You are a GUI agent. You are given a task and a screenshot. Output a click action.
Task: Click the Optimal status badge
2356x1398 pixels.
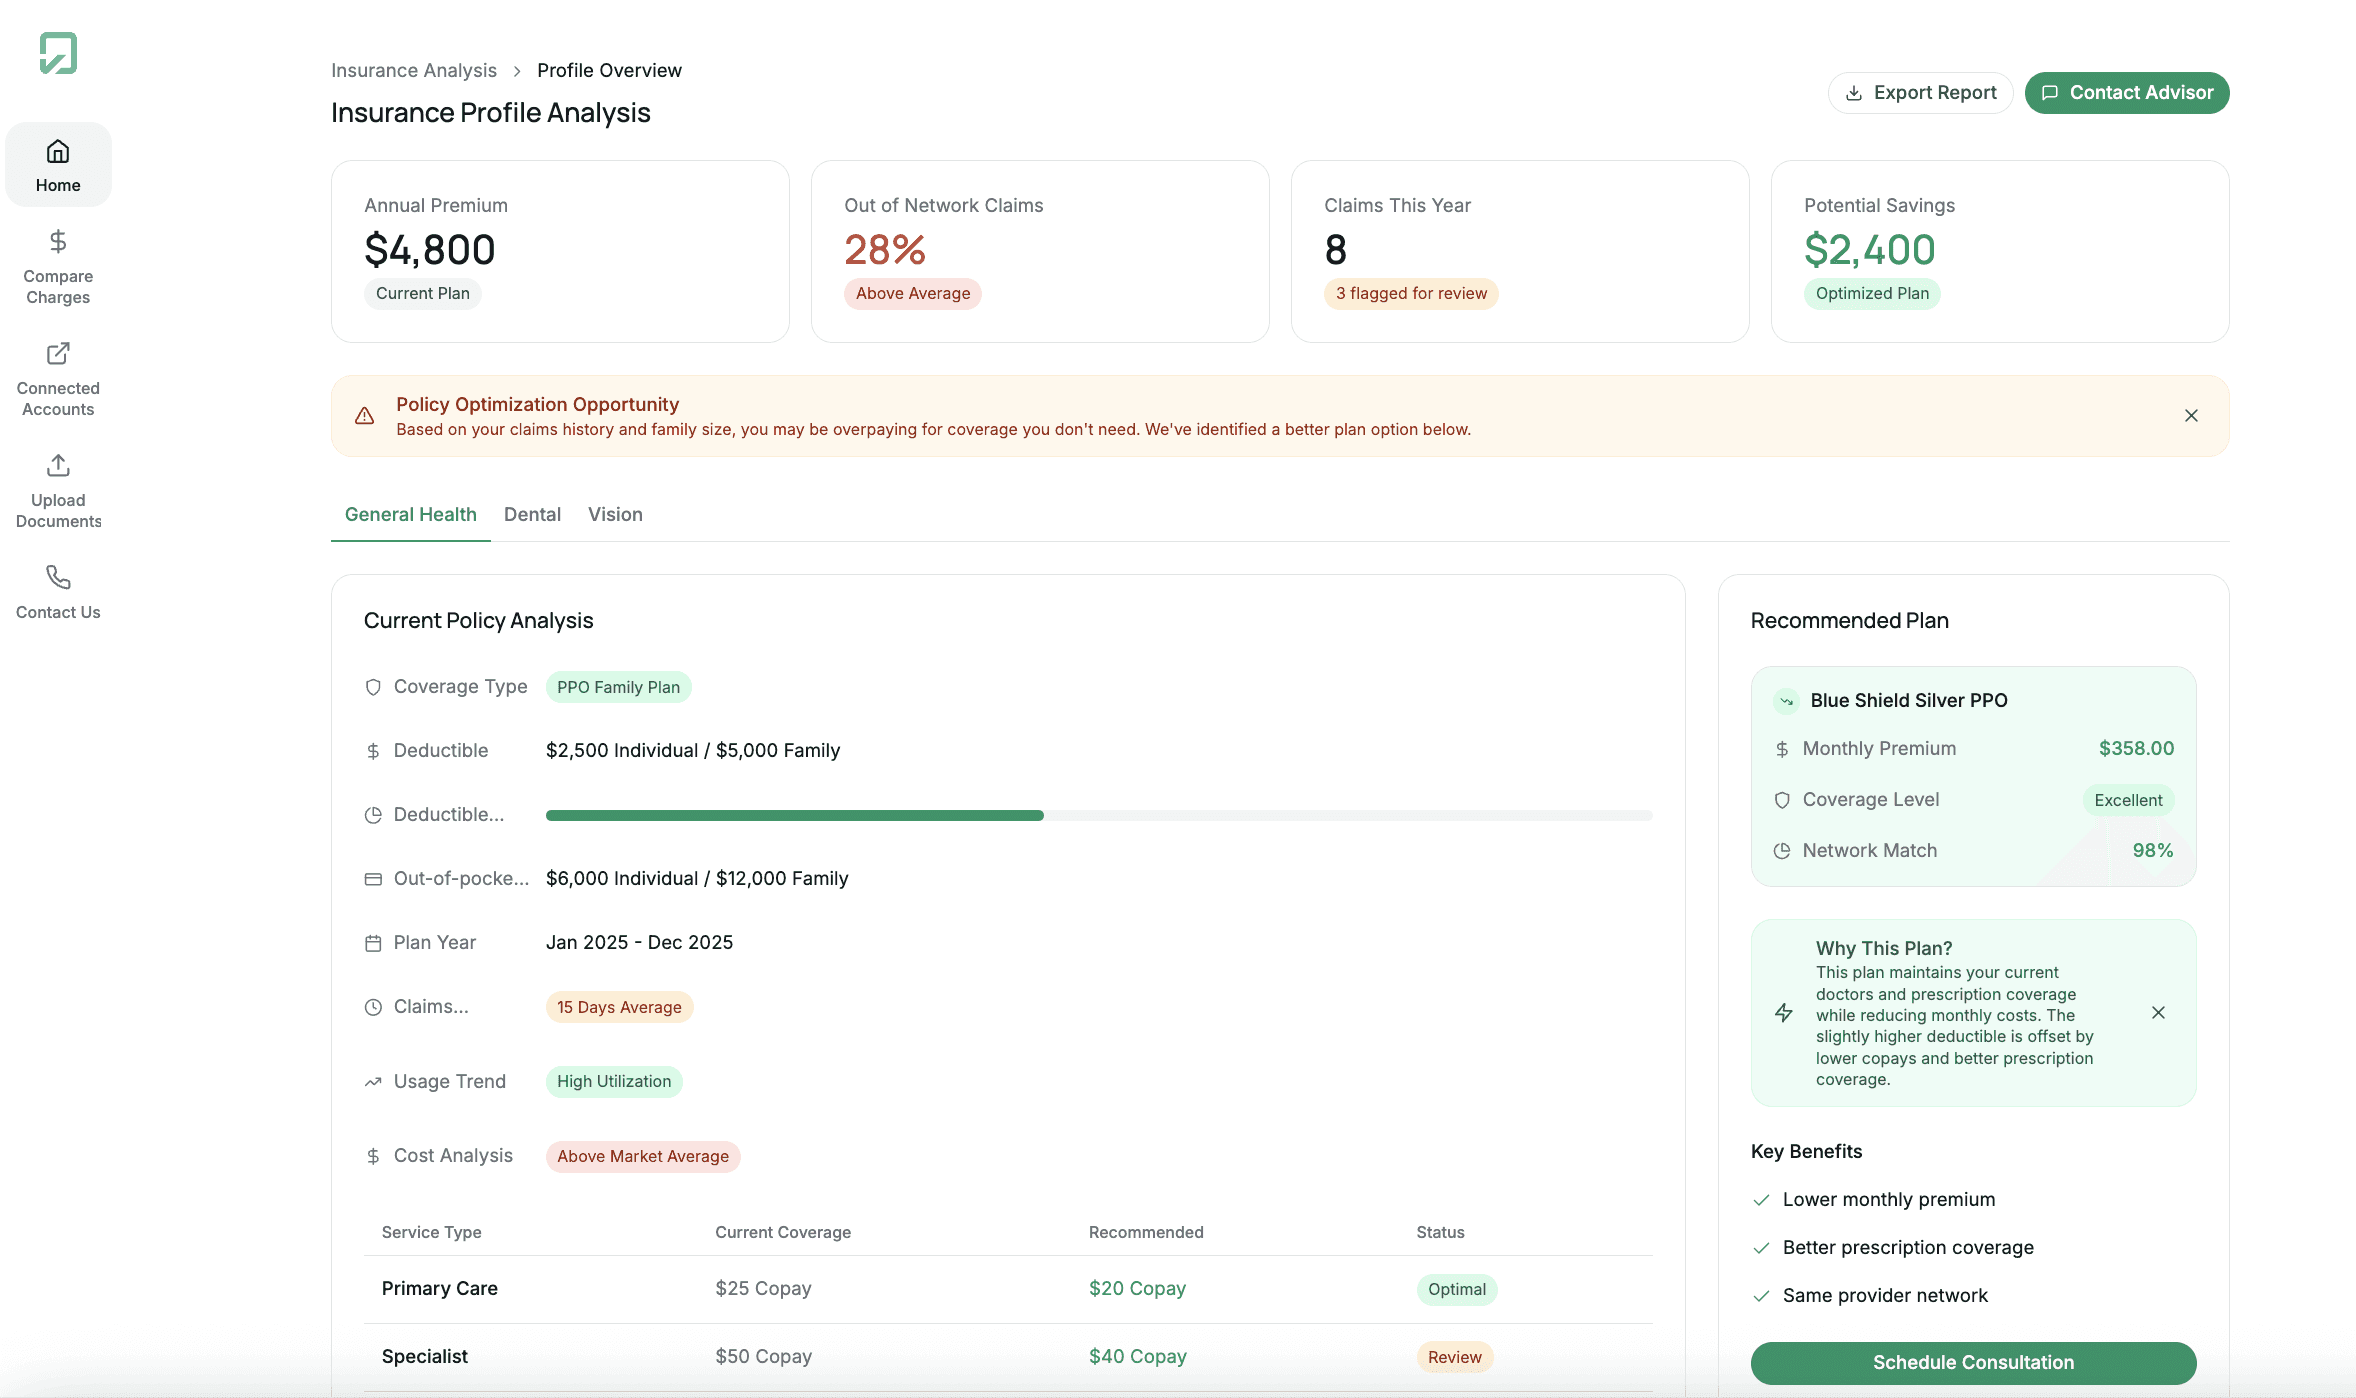pos(1457,1290)
